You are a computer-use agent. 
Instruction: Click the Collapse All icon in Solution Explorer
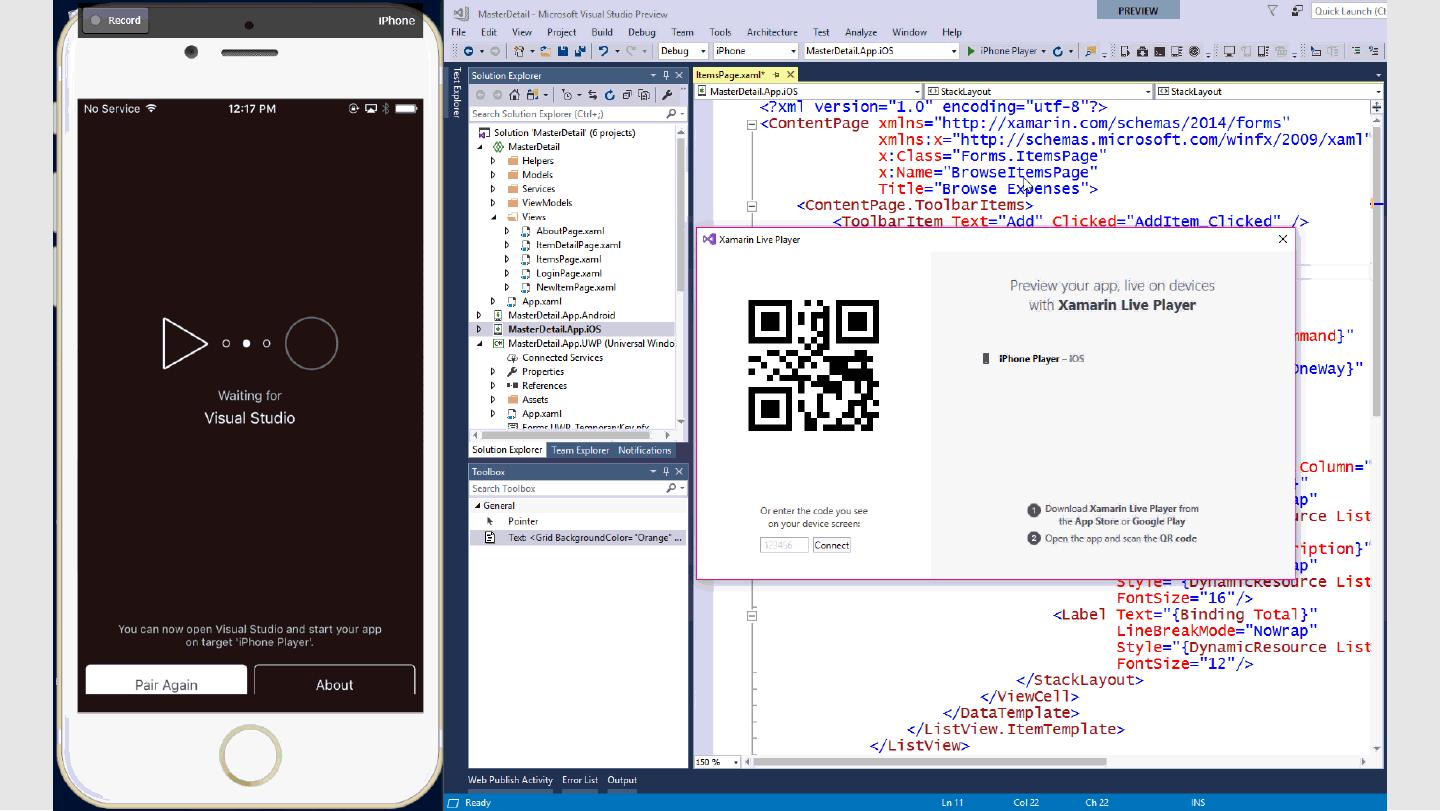pos(627,95)
